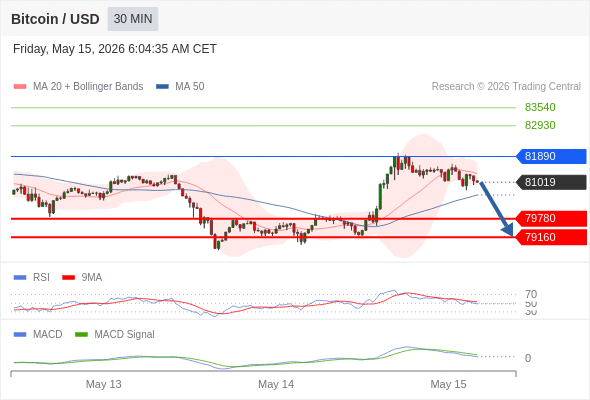Click the MA 20 + Bollinger Bands legend swatch
This screenshot has height=400, width=590.
click(x=20, y=87)
